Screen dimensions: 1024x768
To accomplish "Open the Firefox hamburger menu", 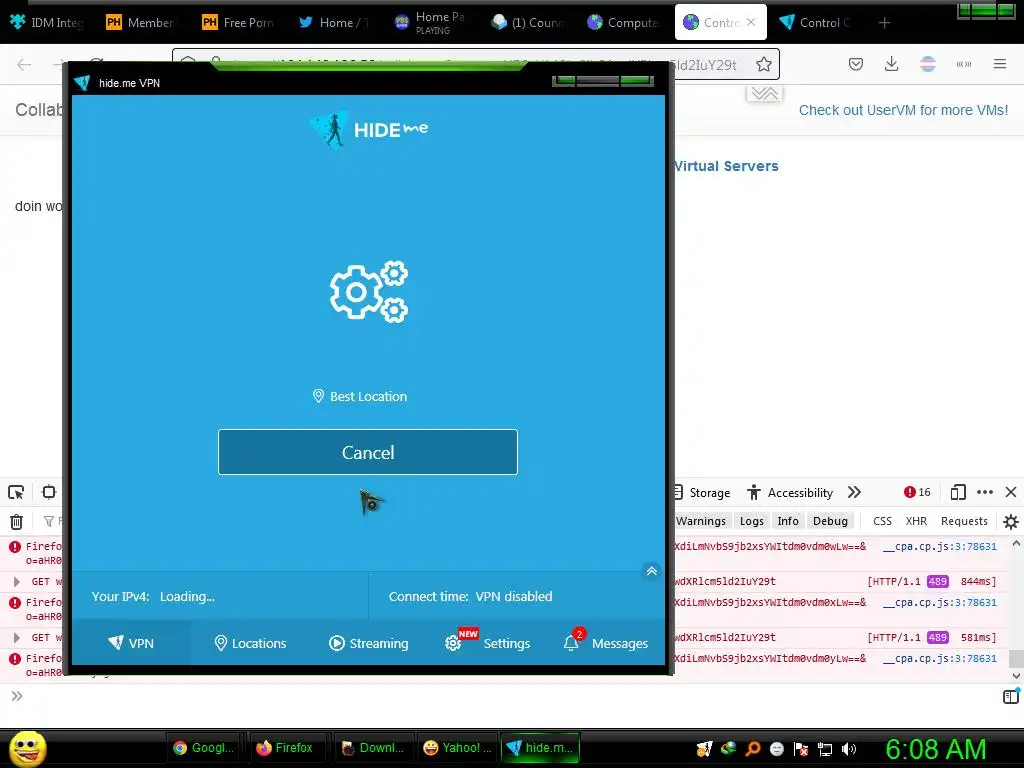I will tap(999, 64).
